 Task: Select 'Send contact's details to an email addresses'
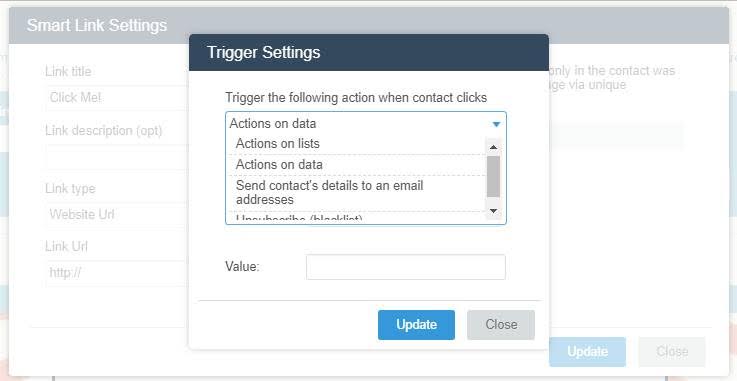pos(357,193)
